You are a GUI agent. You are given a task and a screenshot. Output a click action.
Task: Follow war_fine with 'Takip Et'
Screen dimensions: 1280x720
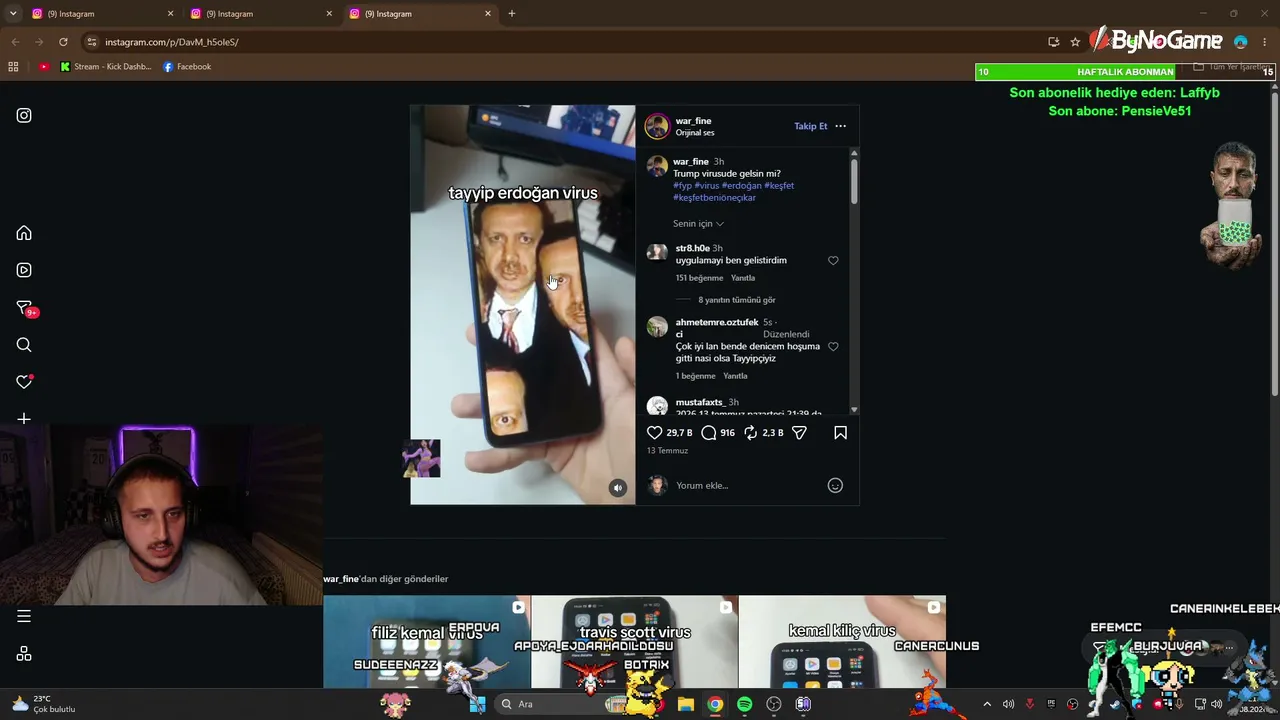[x=811, y=126]
